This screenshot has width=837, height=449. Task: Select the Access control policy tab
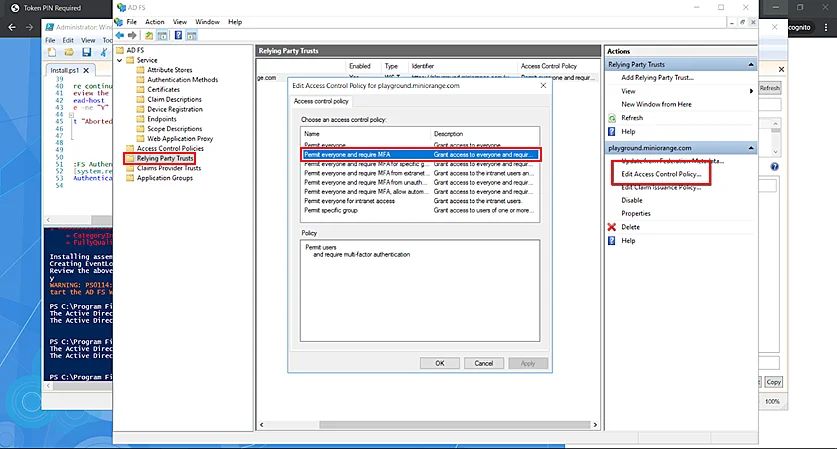(x=321, y=102)
